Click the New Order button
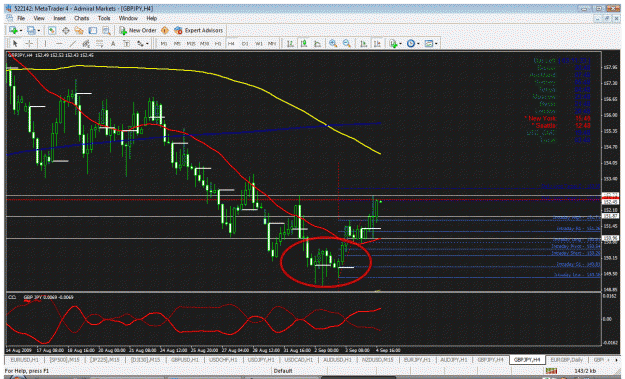This screenshot has width=625, height=379. click(138, 30)
